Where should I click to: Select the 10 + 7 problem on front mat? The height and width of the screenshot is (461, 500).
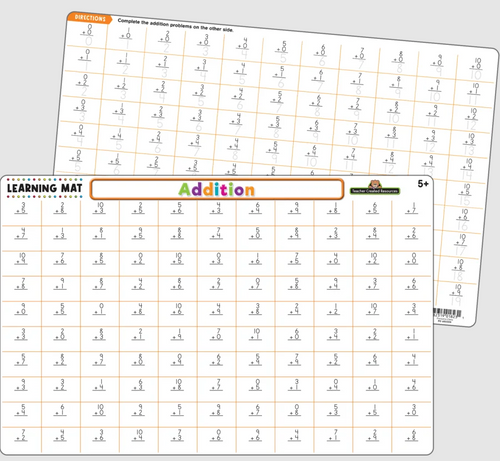(x=373, y=309)
